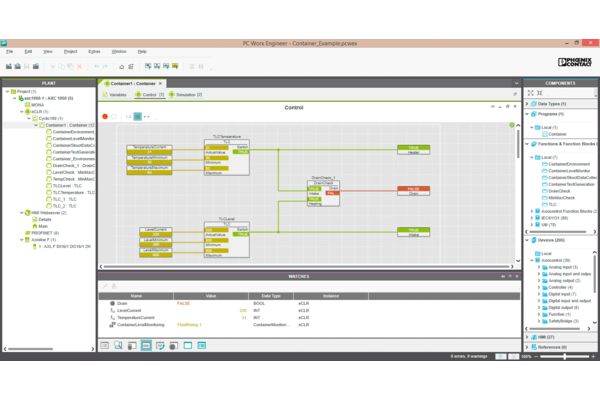Image resolution: width=600 pixels, height=400 pixels.
Task: Click the Value column header in Watches
Action: point(211,296)
